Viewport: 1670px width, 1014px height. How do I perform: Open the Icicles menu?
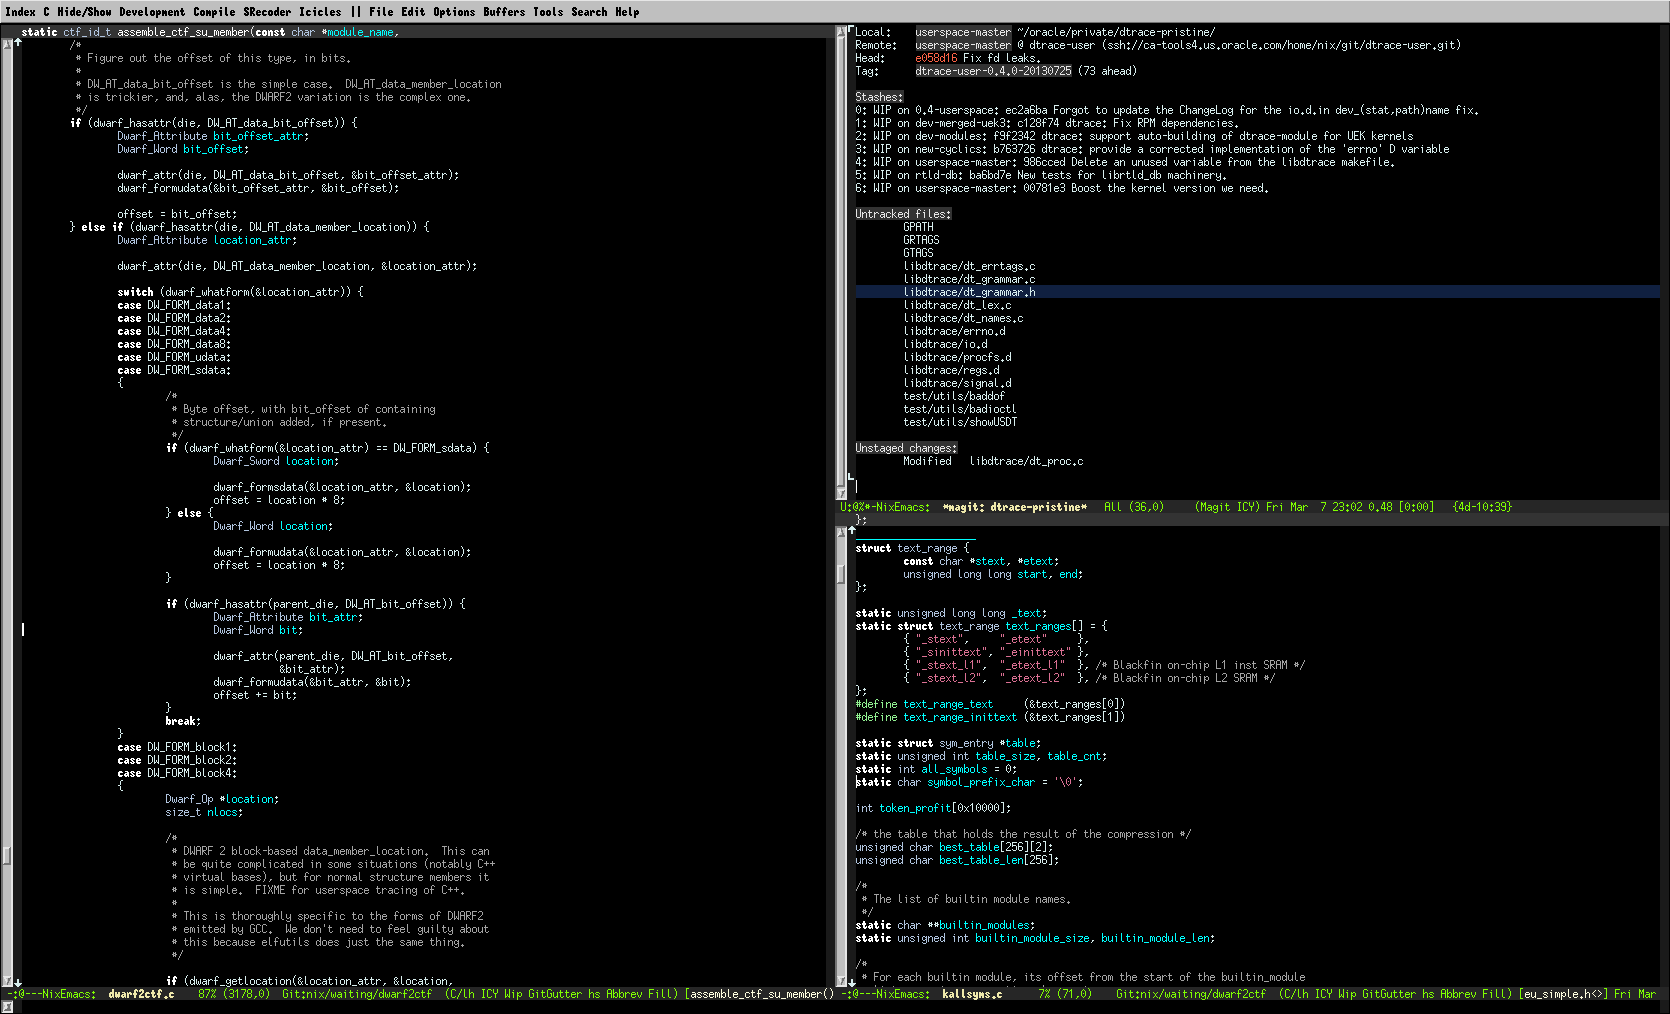coord(320,12)
